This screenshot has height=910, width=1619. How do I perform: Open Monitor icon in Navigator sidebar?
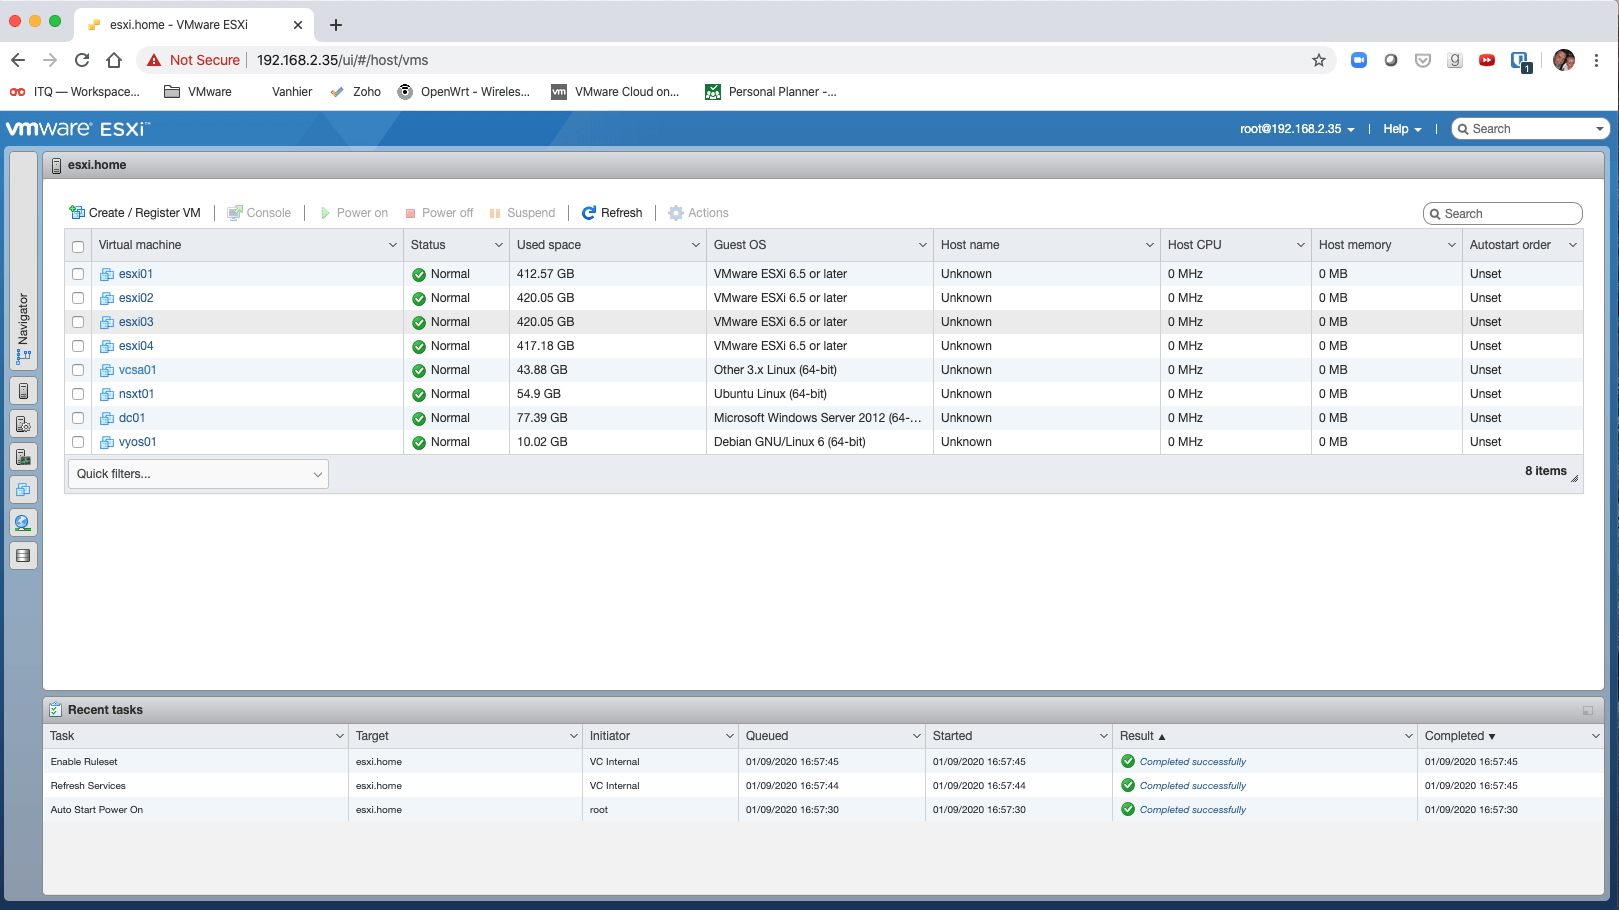[23, 457]
